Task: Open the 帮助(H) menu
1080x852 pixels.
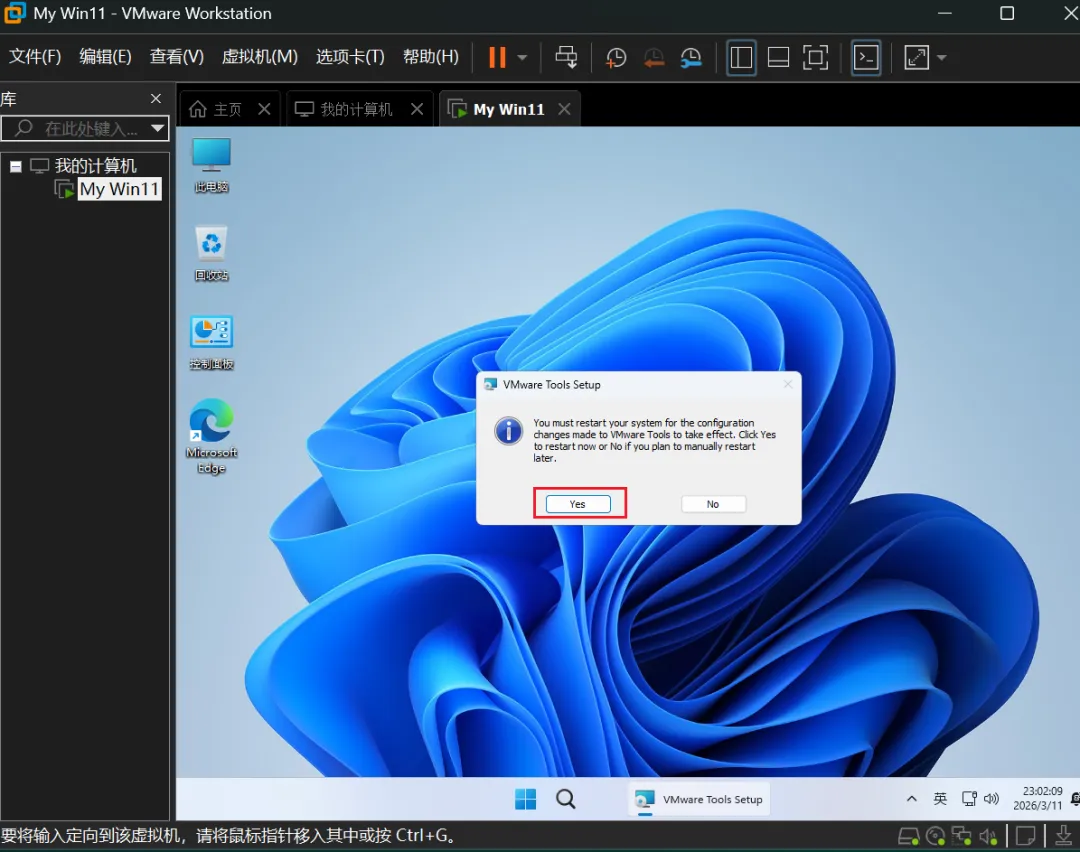Action: [431, 56]
